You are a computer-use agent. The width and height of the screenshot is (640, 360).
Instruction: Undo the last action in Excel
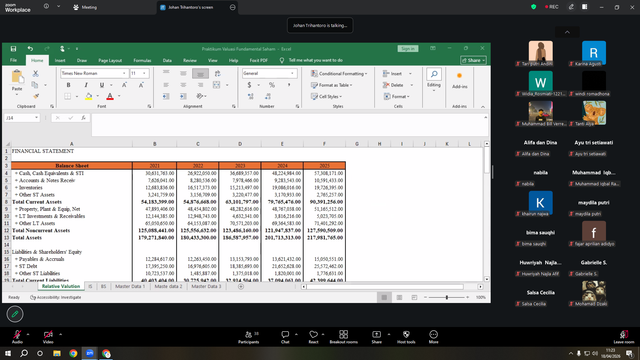tap(30, 49)
